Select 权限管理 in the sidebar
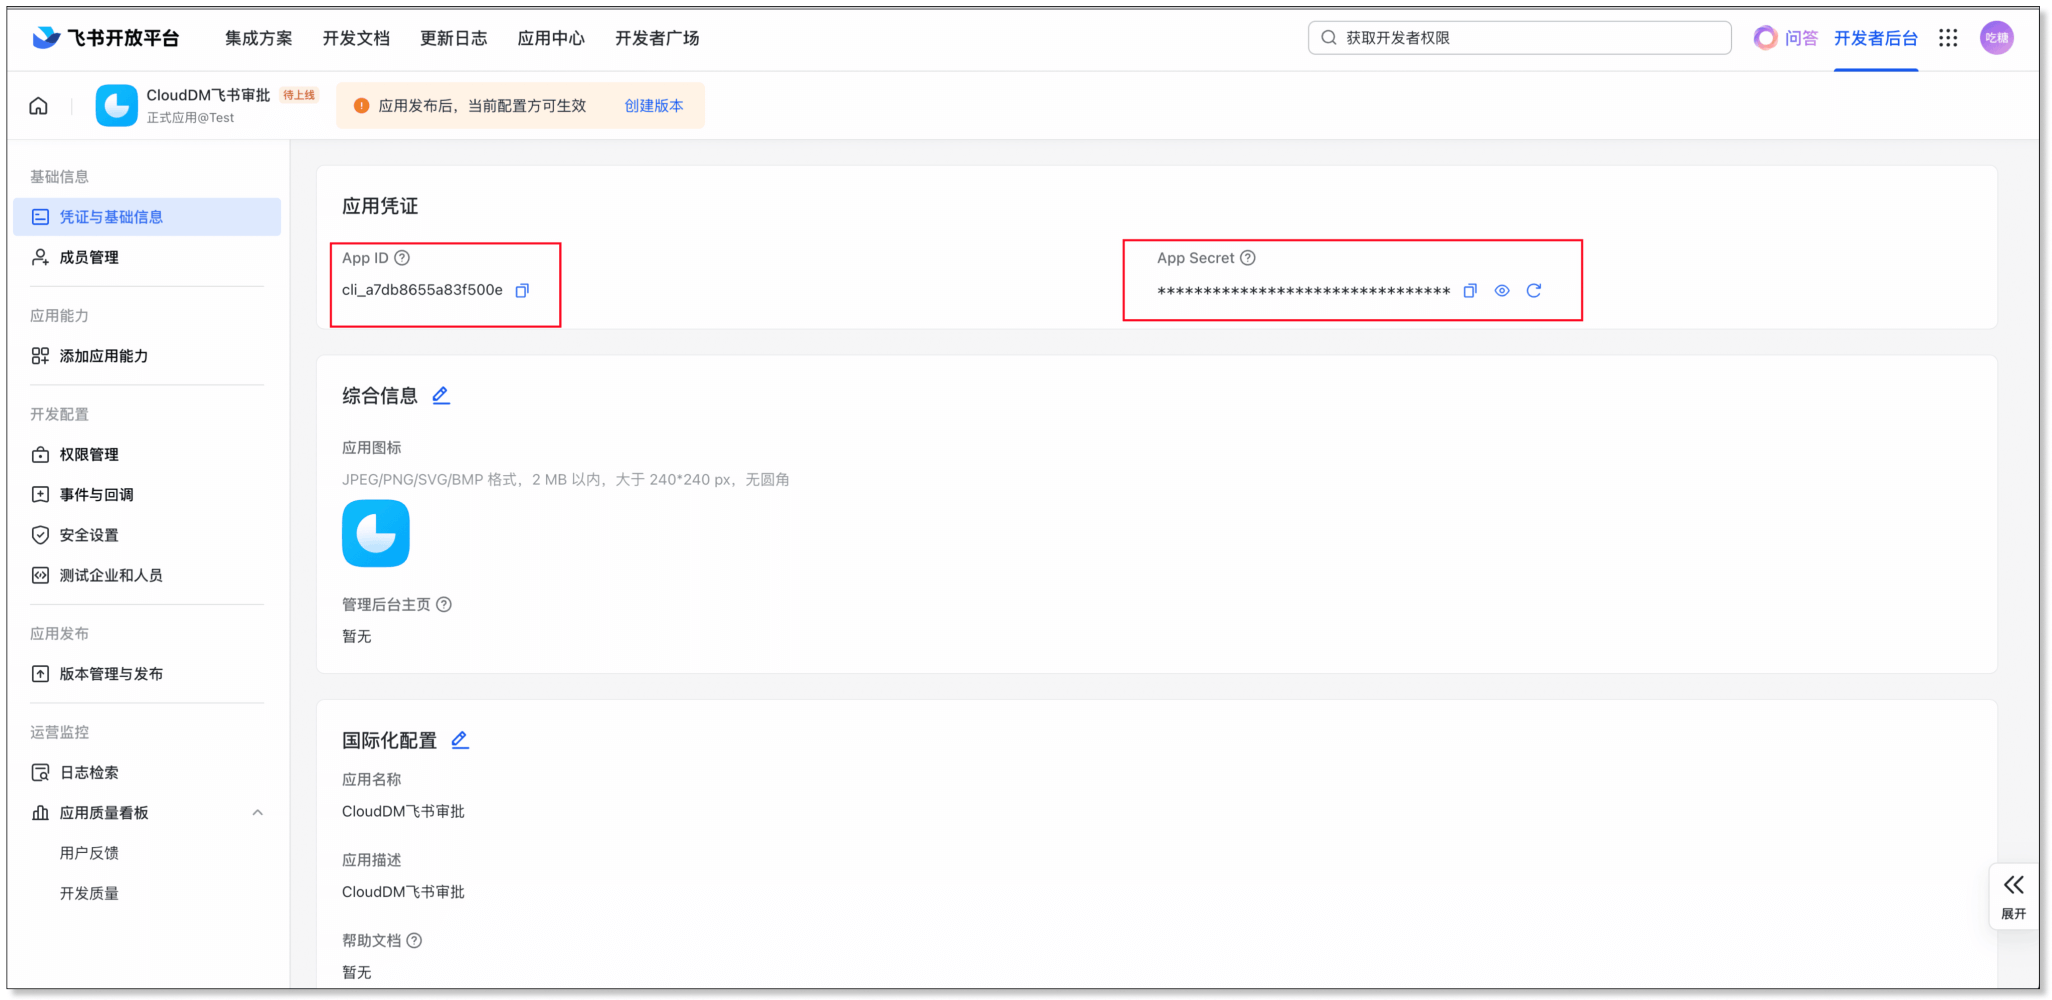 (x=89, y=455)
